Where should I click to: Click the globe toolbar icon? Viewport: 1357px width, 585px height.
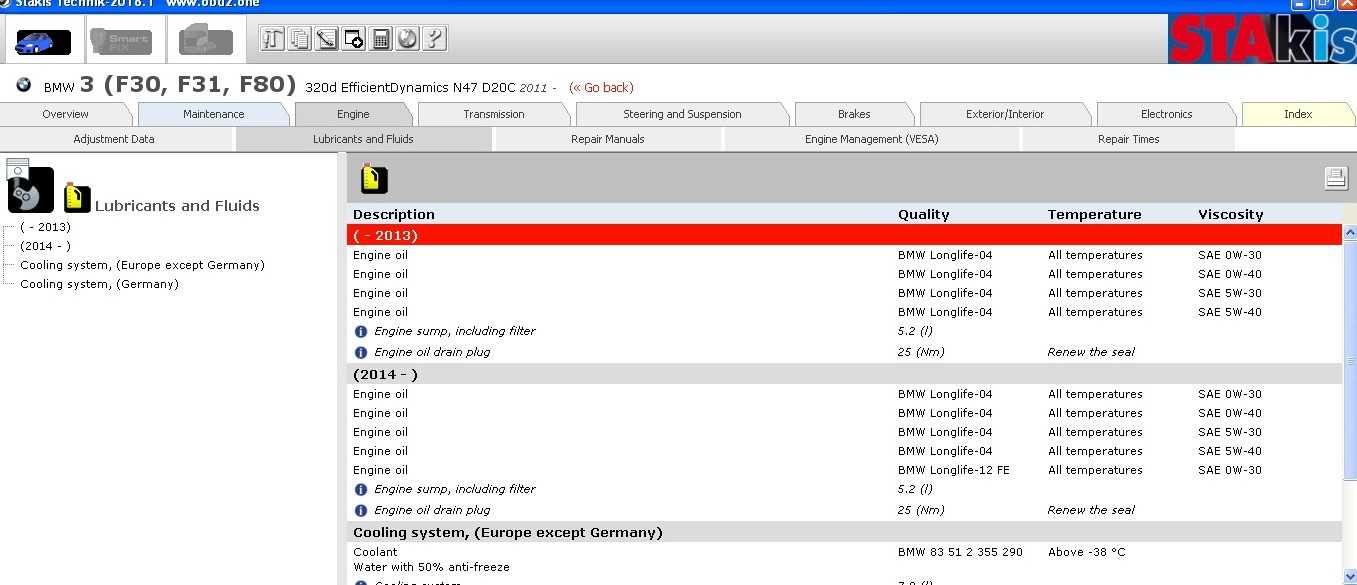407,39
